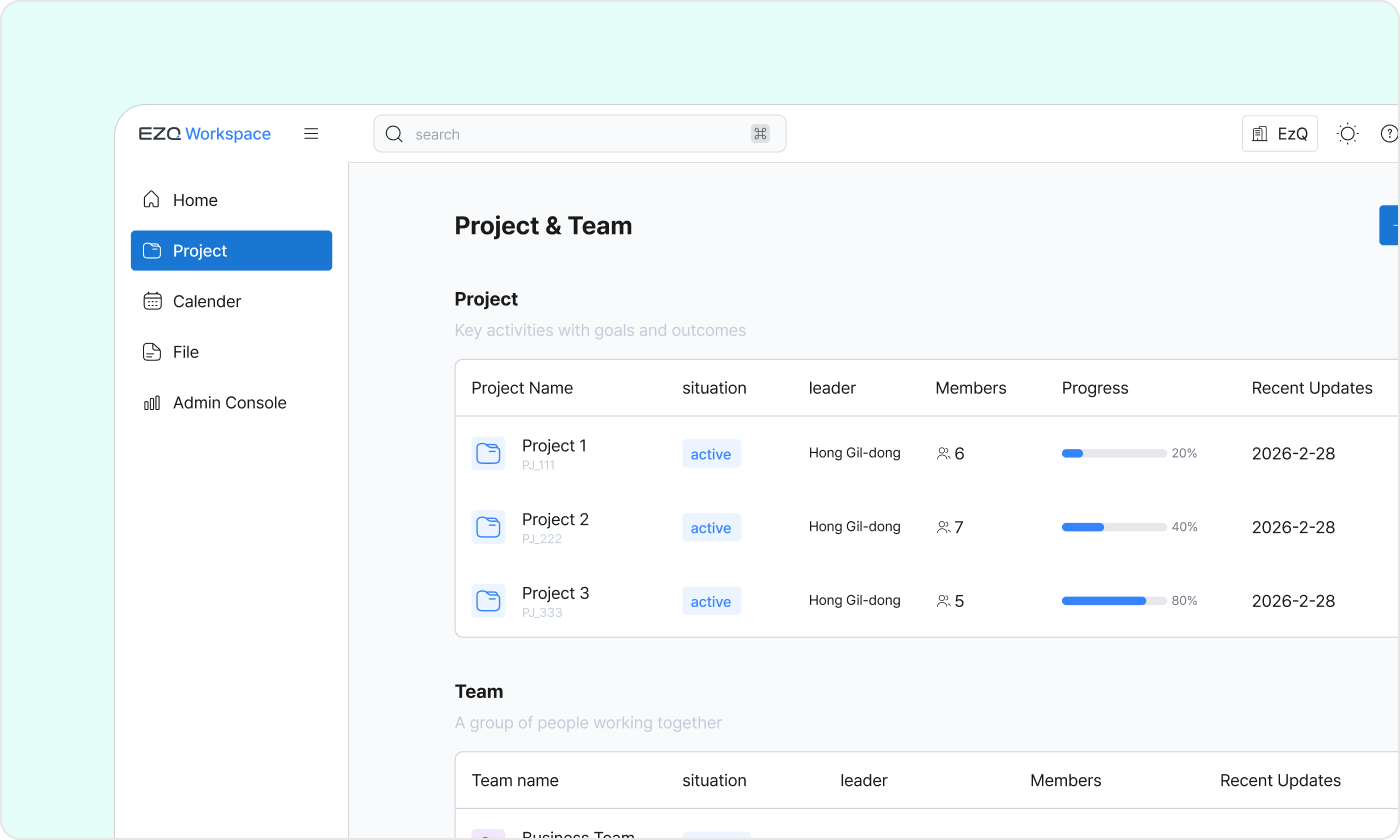Viewport: 1400px width, 840px height.
Task: Click the Team name column header
Action: pyautogui.click(x=515, y=780)
